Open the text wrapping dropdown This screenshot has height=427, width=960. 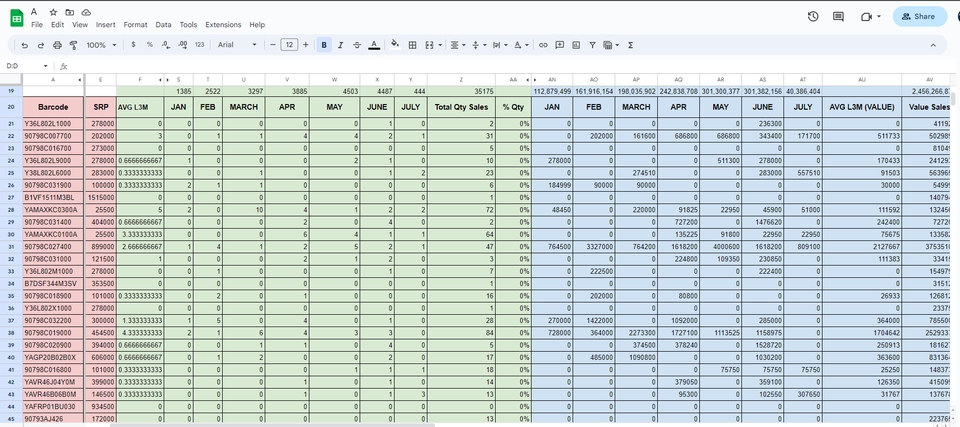pyautogui.click(x=500, y=45)
